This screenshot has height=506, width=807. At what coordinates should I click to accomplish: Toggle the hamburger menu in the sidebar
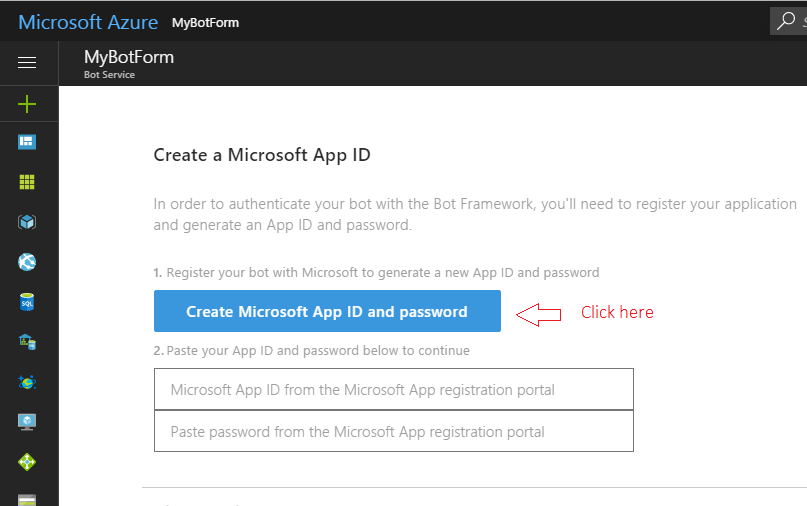27,63
